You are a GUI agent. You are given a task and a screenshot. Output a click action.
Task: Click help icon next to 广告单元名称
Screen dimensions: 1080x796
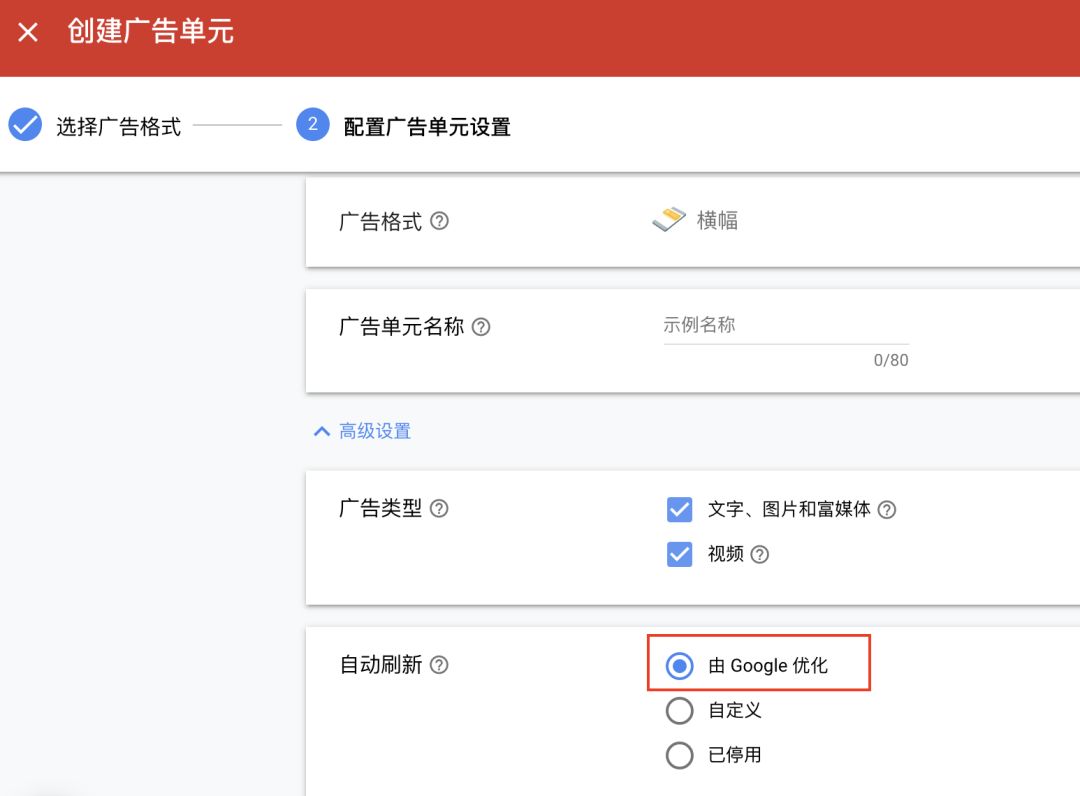(x=481, y=327)
